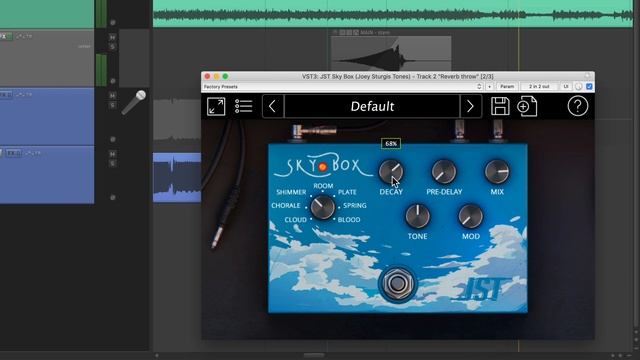Click the reverb type selector knob
Screen dimensions: 640x360
pos(322,207)
